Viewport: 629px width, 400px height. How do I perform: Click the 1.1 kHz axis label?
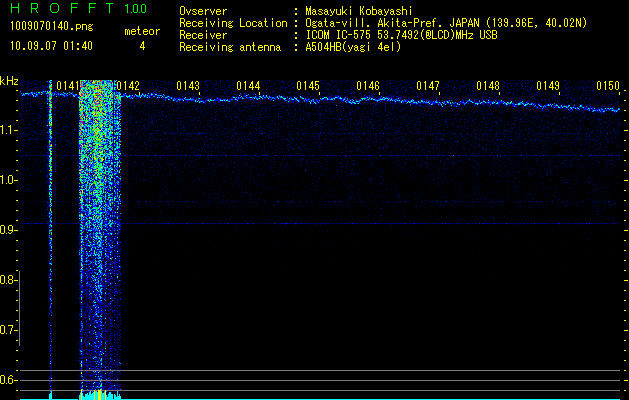pos(7,130)
